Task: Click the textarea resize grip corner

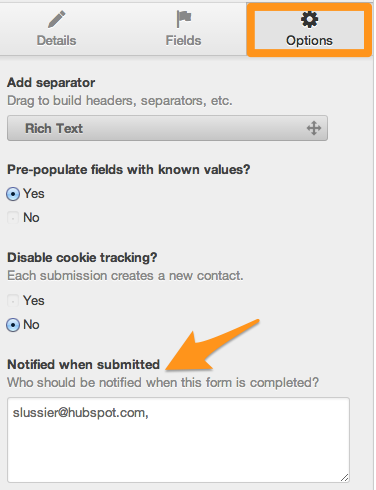Action: (345, 478)
